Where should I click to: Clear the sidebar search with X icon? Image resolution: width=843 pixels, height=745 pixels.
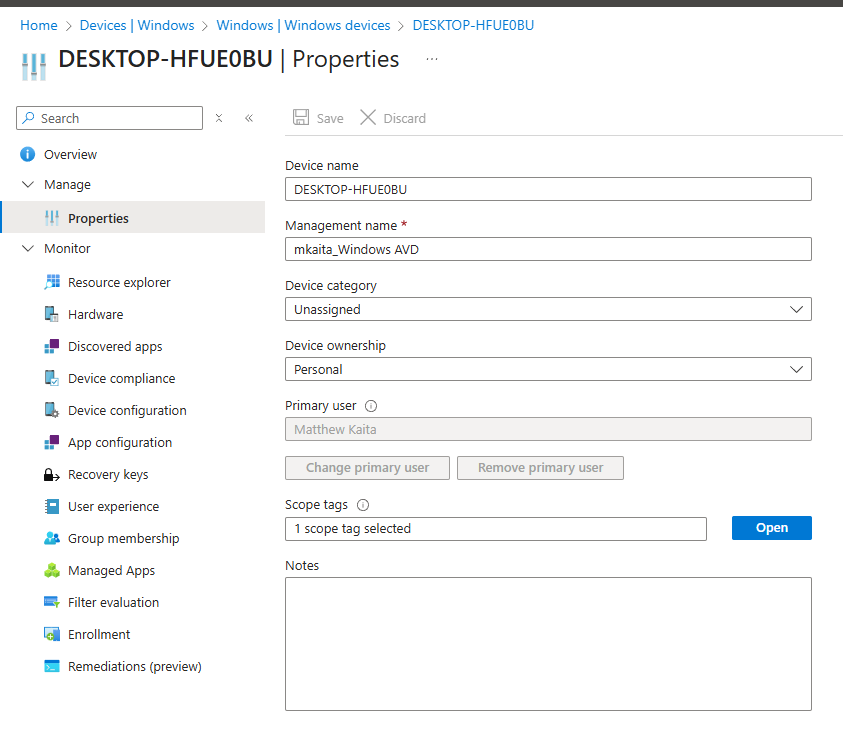tap(219, 118)
